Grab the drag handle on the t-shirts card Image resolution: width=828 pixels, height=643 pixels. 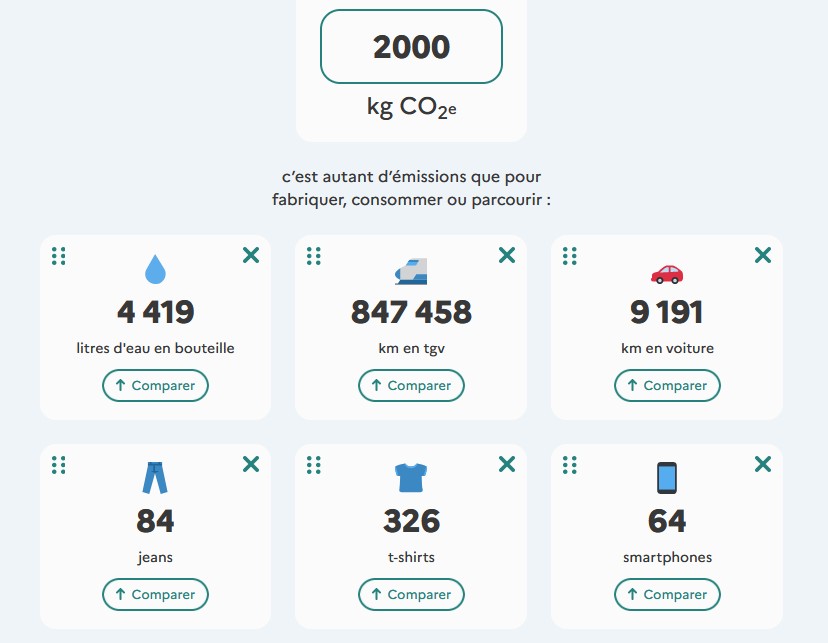click(314, 465)
